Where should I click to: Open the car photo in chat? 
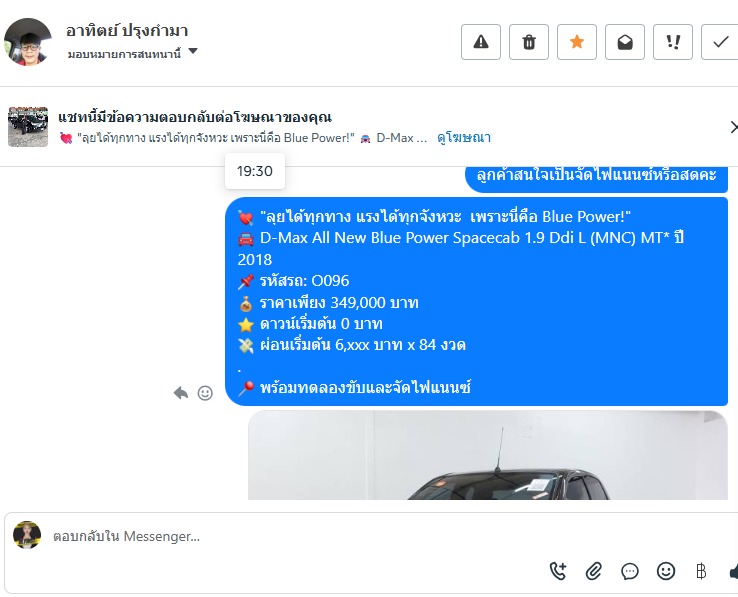(488, 455)
